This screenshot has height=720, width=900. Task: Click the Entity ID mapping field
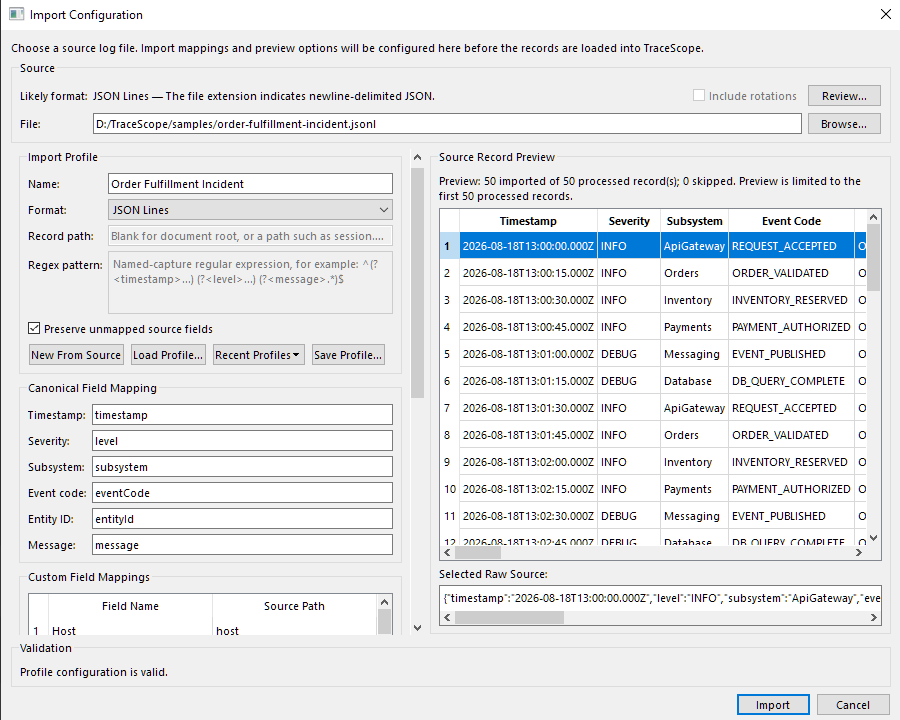click(242, 518)
